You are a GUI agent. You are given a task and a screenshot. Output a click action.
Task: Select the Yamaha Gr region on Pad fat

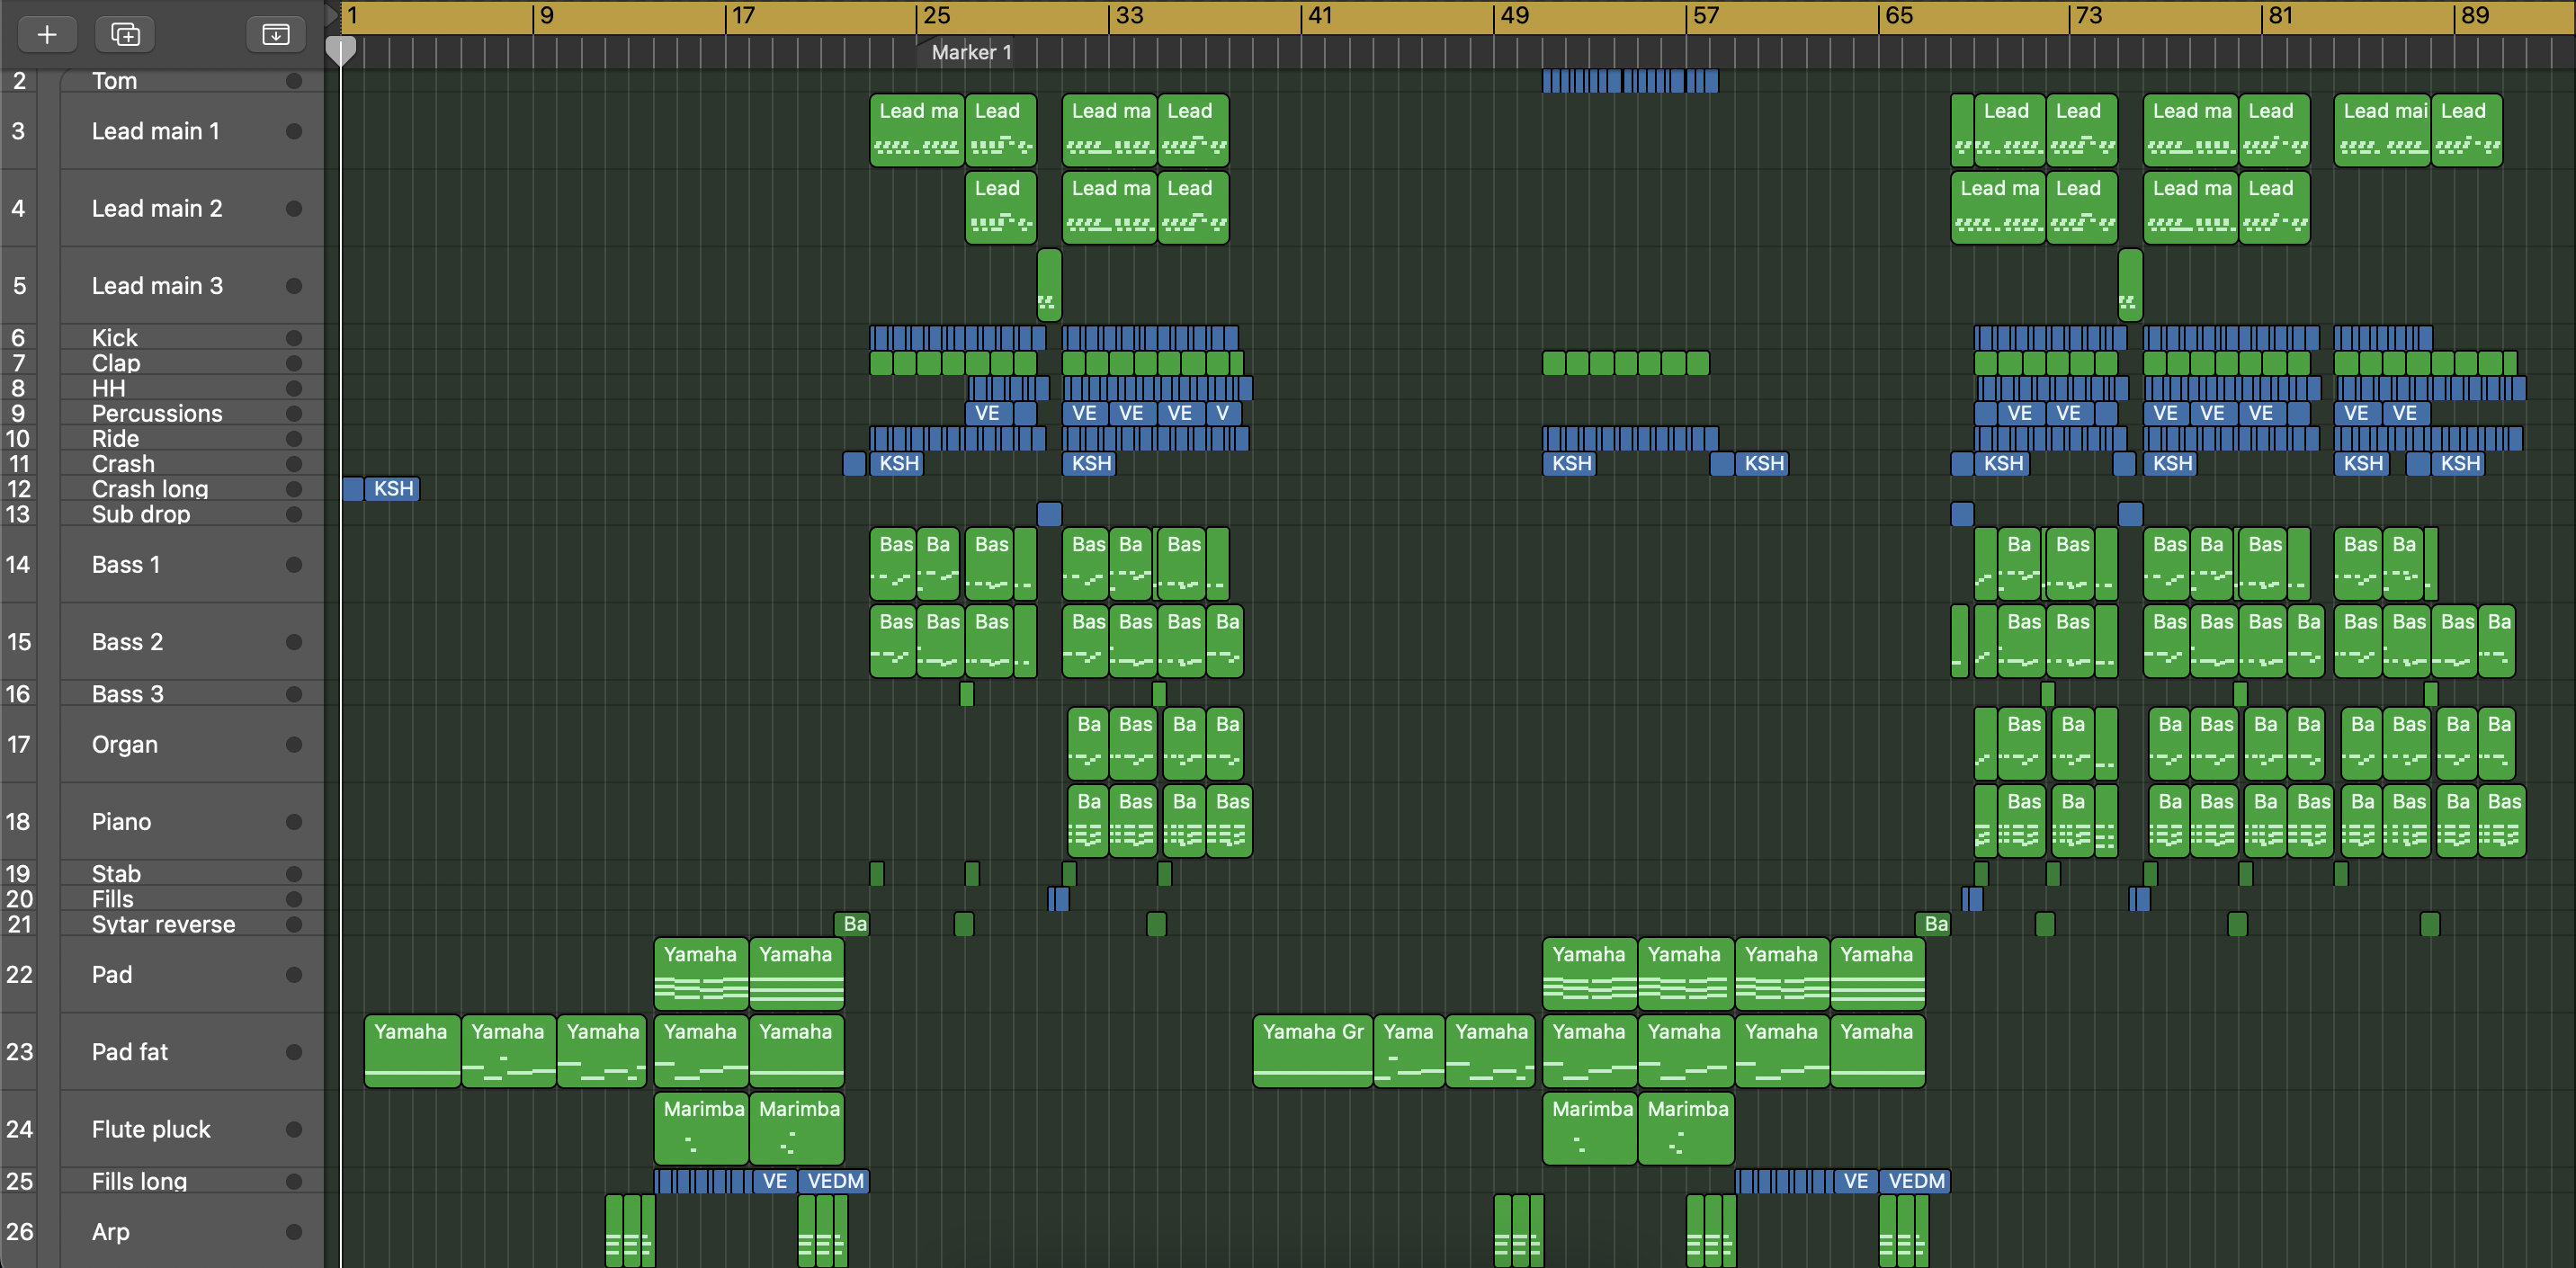click(1313, 1051)
